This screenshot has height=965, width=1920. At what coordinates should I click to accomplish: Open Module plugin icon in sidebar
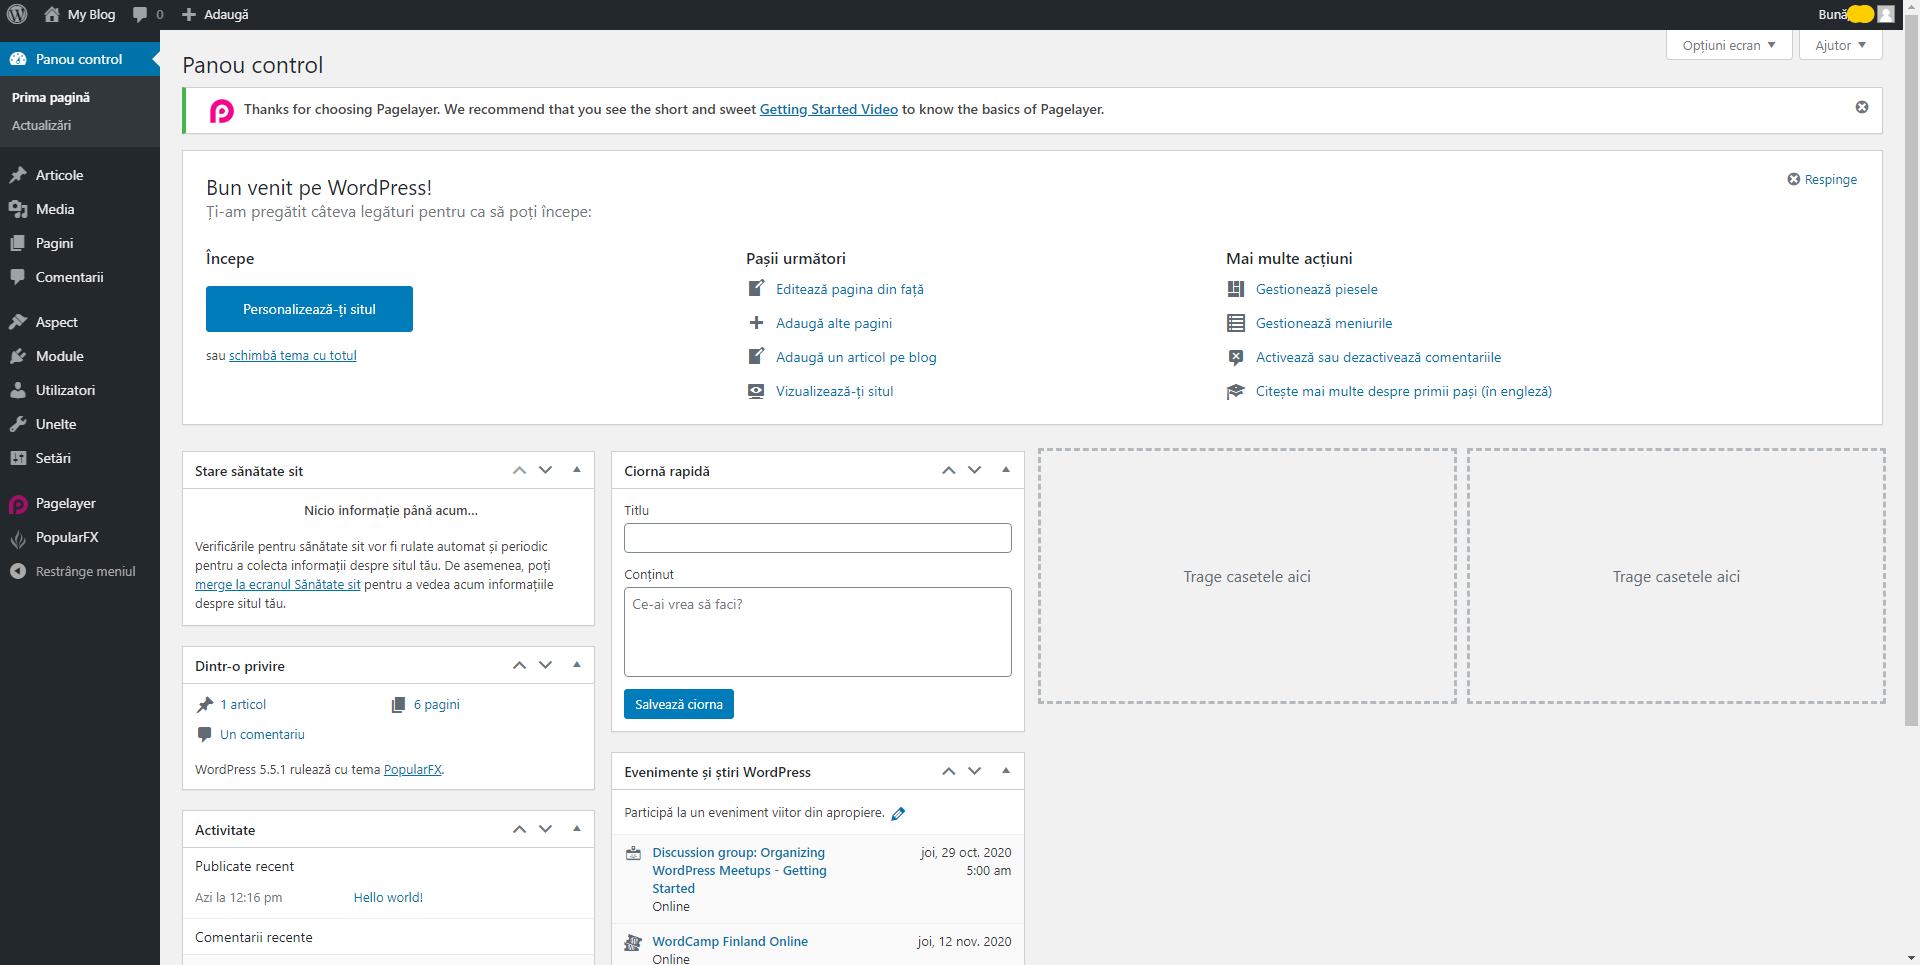click(18, 356)
